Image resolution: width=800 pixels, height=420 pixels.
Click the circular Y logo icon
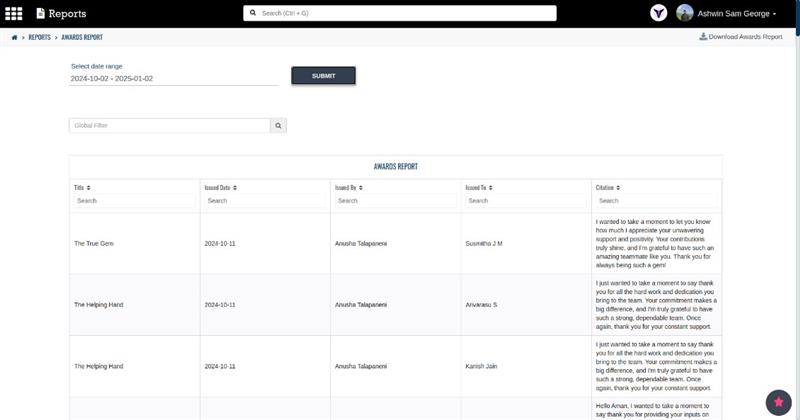pos(659,13)
